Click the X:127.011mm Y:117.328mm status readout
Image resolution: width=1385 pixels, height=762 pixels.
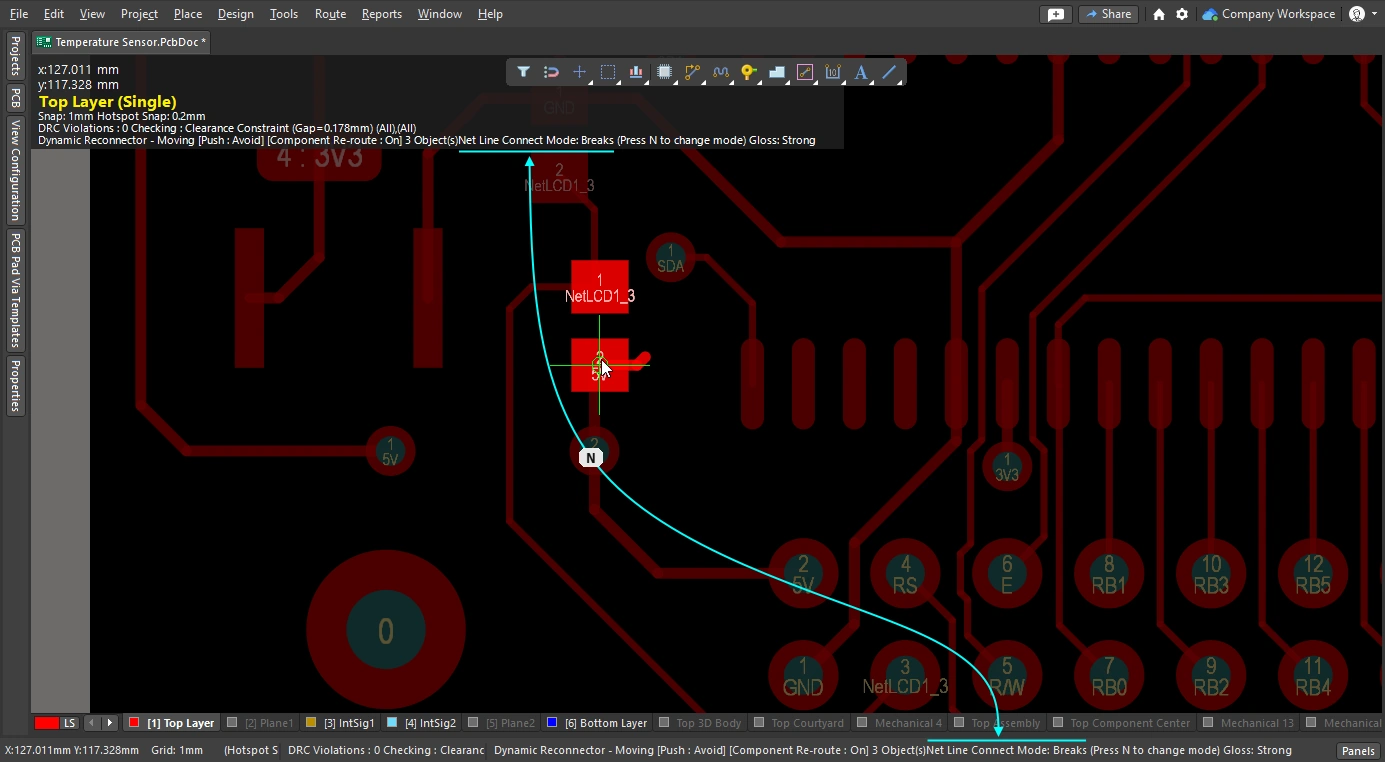coord(72,750)
